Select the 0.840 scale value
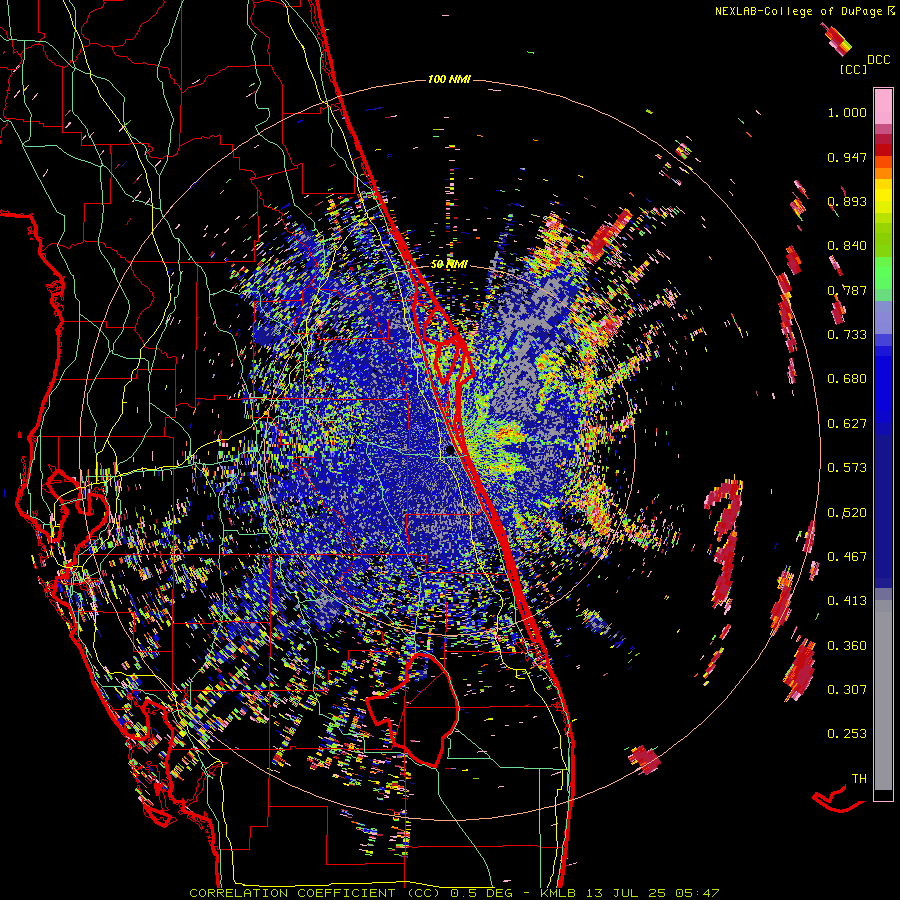This screenshot has height=900, width=900. [x=847, y=246]
